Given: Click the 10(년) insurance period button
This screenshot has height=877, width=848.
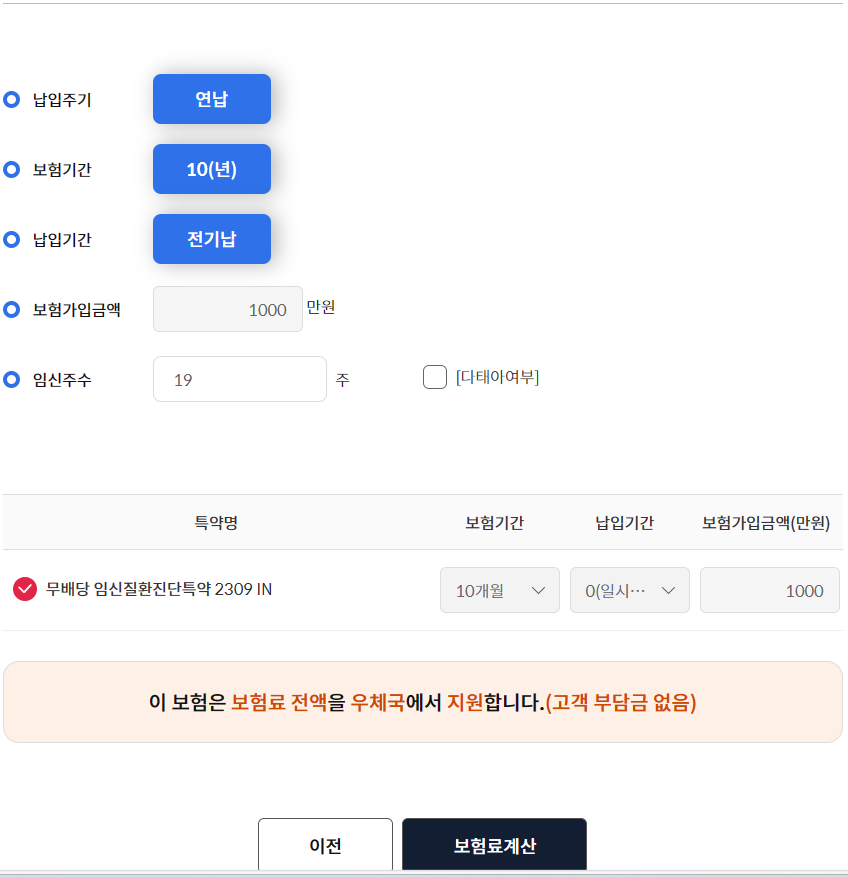Looking at the screenshot, I should click(211, 169).
